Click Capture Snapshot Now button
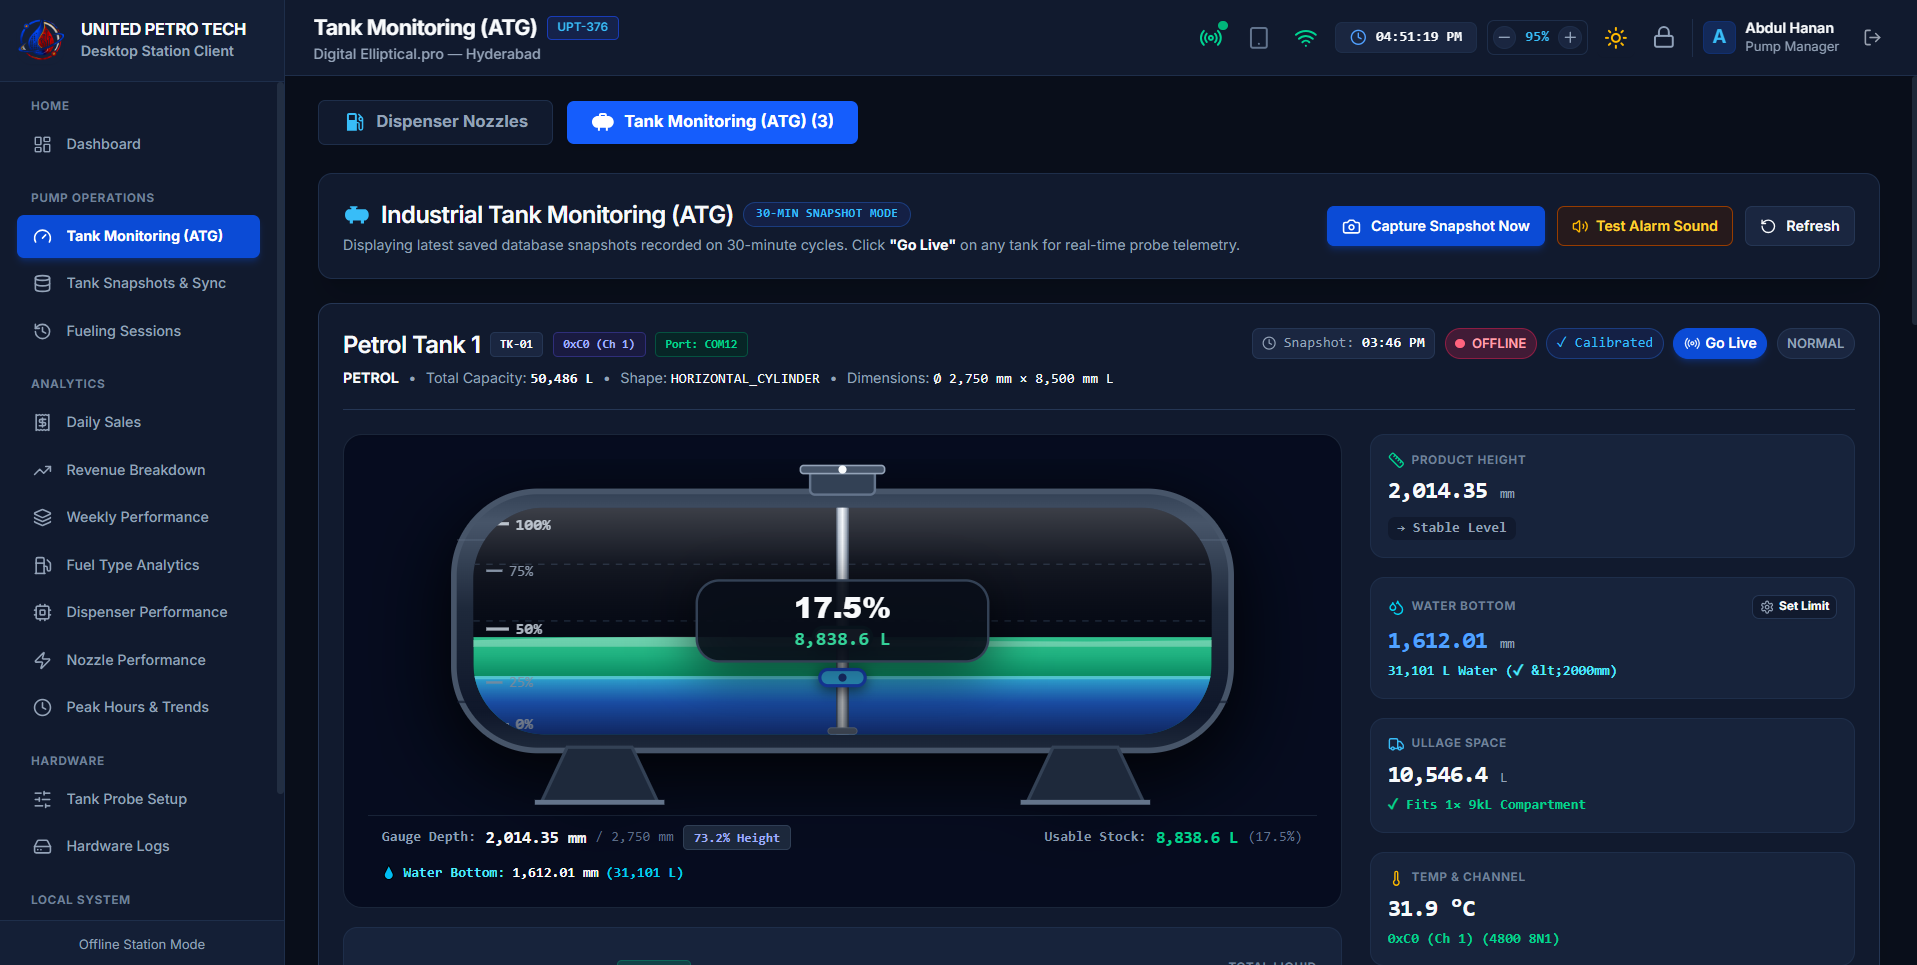1917x965 pixels. tap(1435, 226)
